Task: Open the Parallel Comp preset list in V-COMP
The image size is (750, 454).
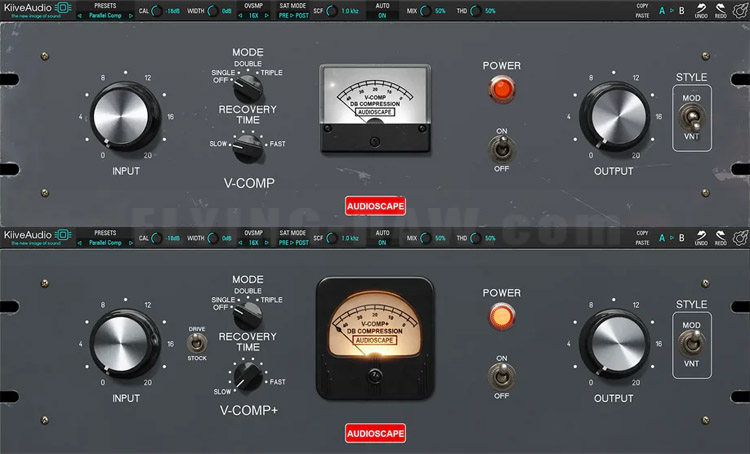Action: 105,16
